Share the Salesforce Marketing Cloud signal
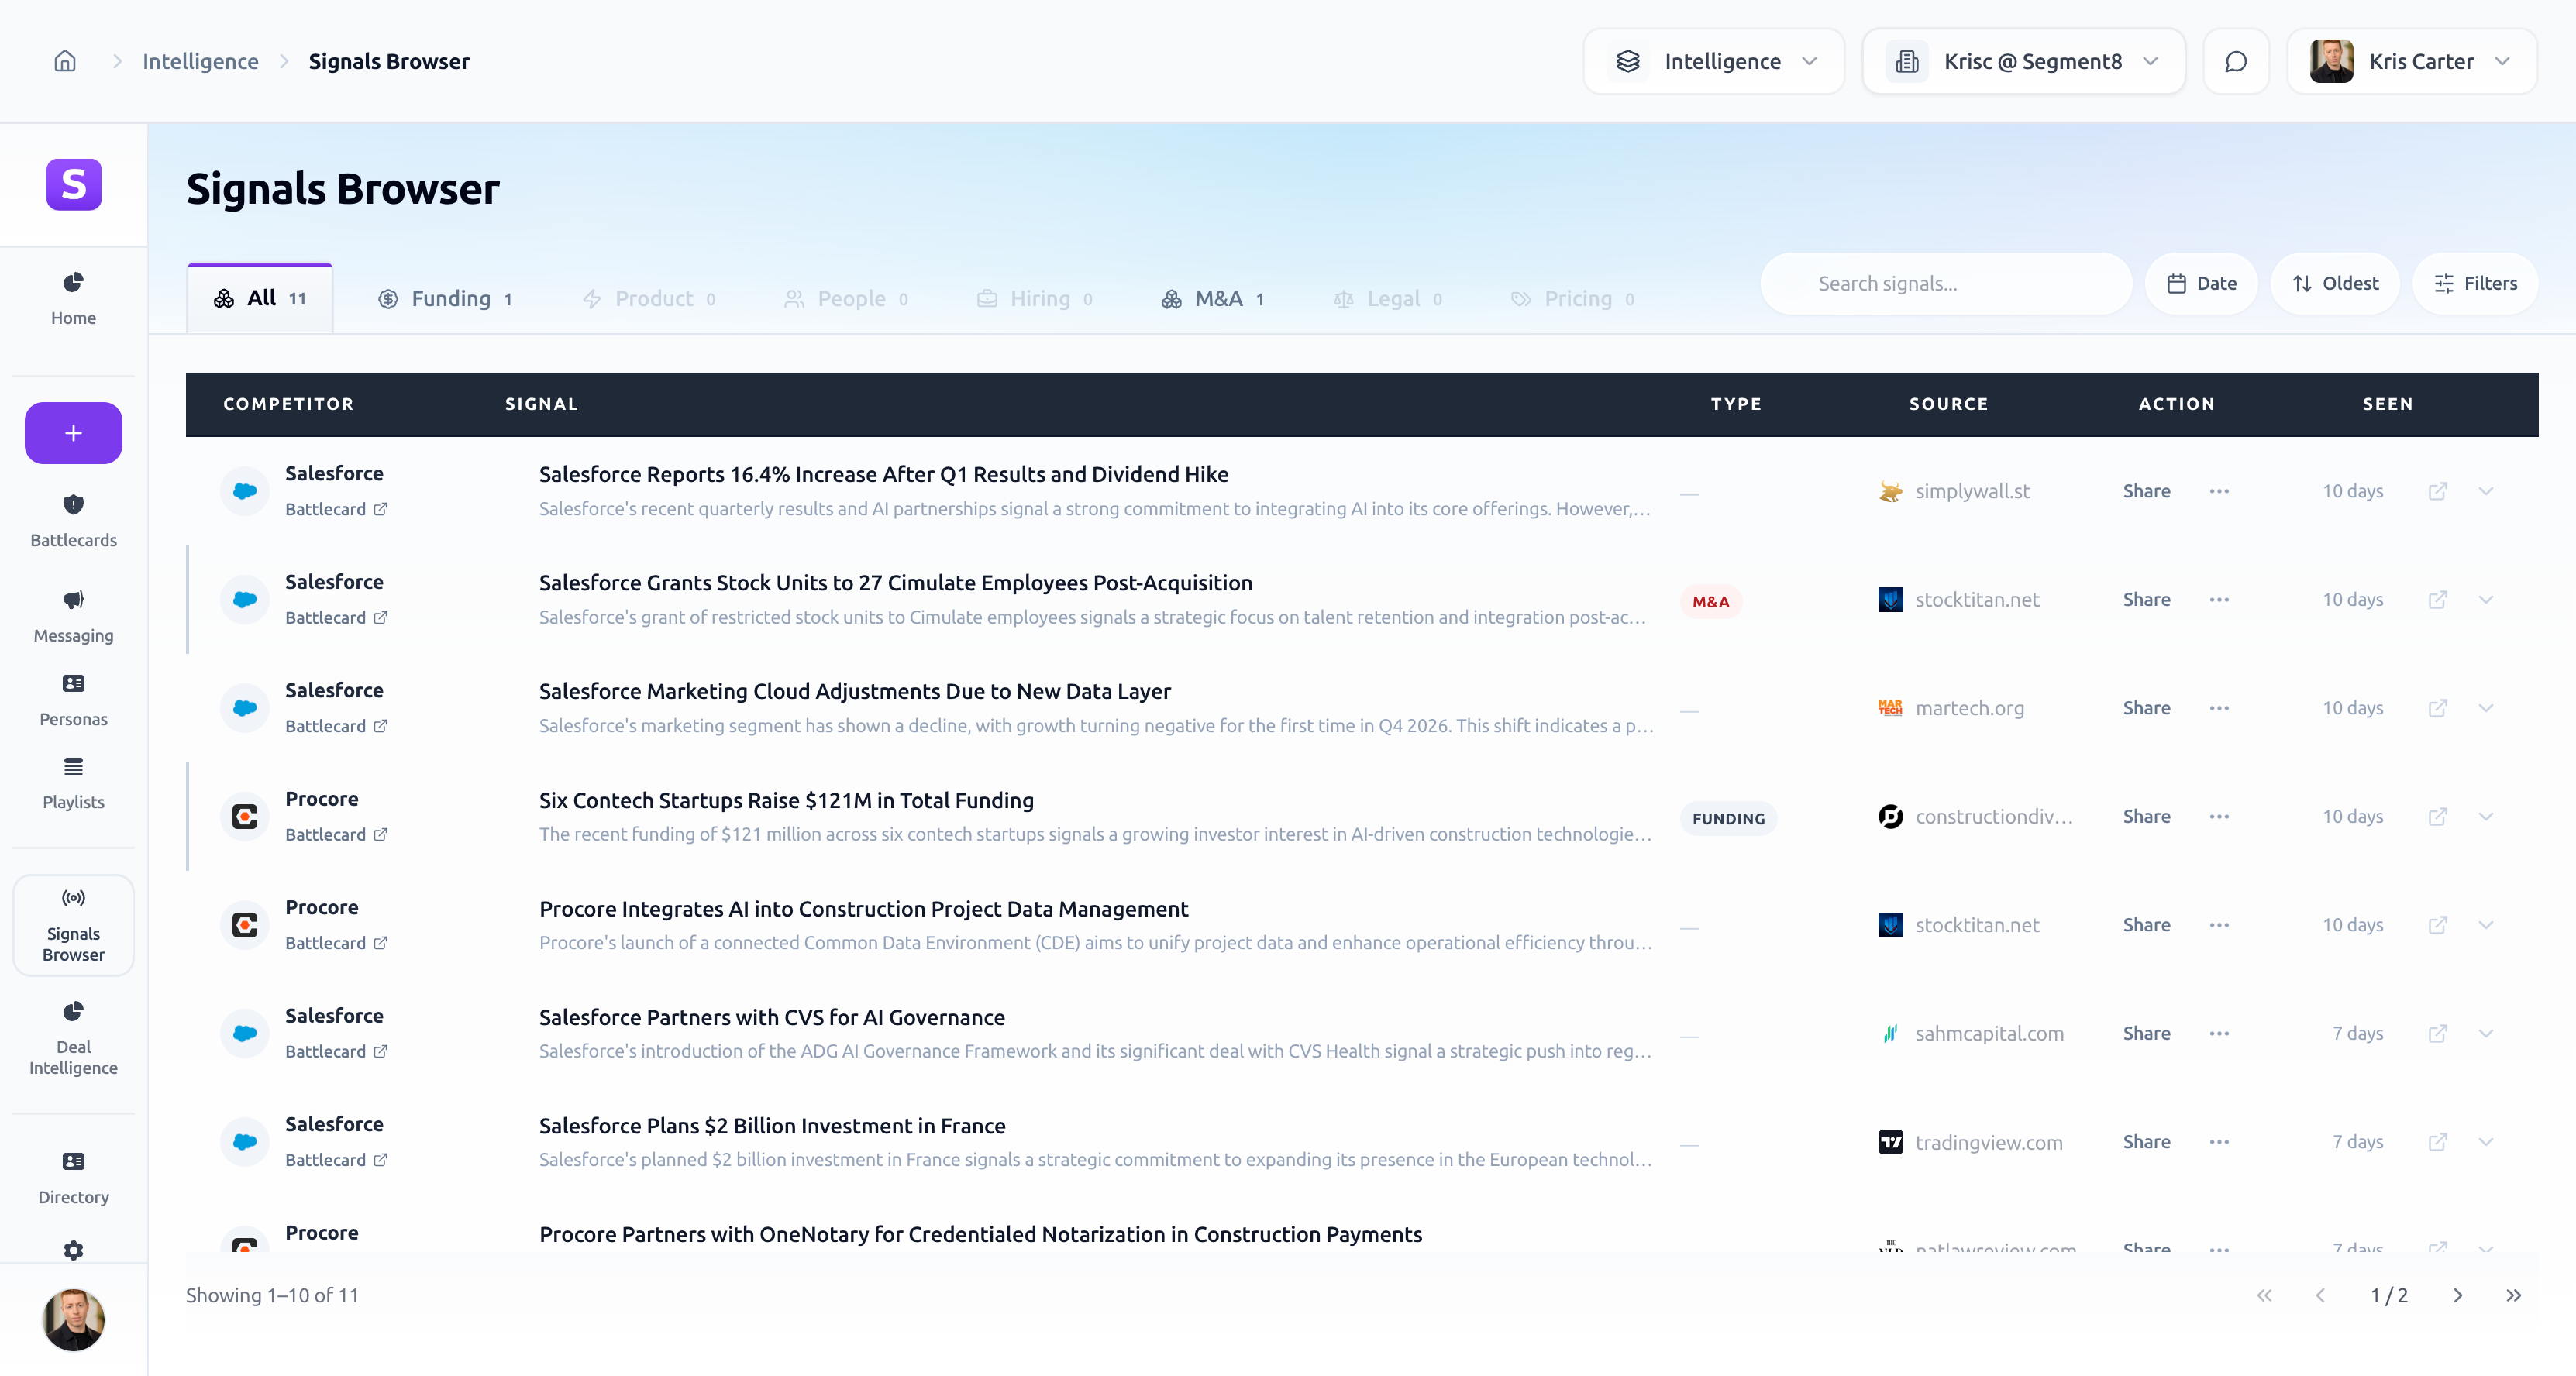 point(2147,708)
